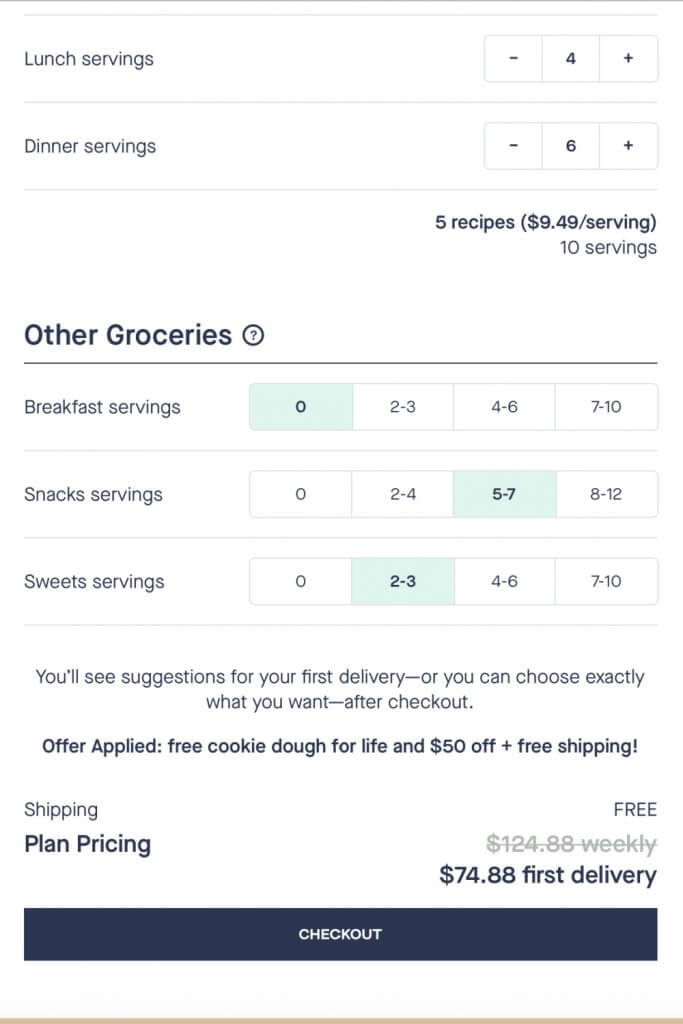This screenshot has height=1024, width=683.
Task: Choose 2-4 Snacks servings
Action: click(403, 494)
